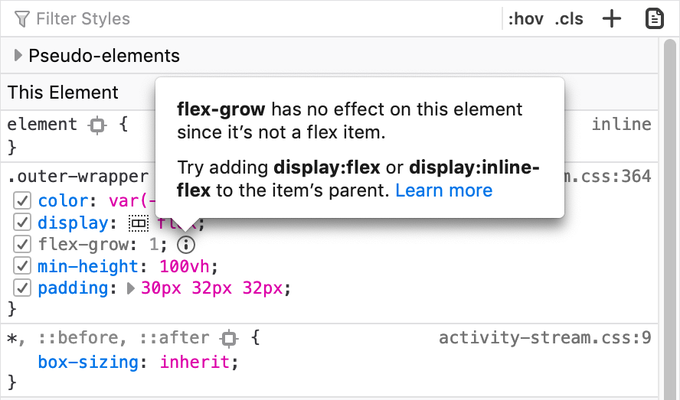Disable the min-height declaration checkbox
Viewport: 680px width, 400px height.
23,266
